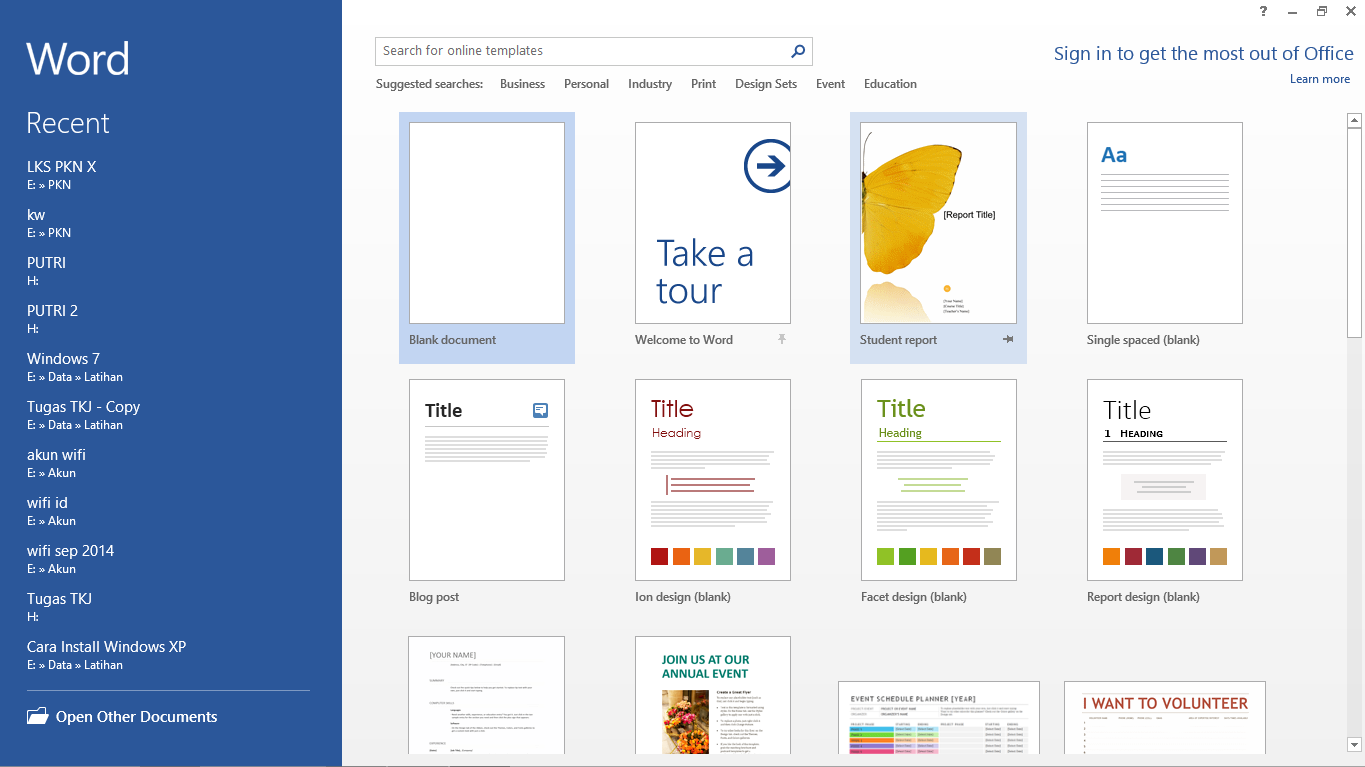Select a red swatch on Ion design template
Viewport: 1365px width, 767px height.
click(x=659, y=556)
